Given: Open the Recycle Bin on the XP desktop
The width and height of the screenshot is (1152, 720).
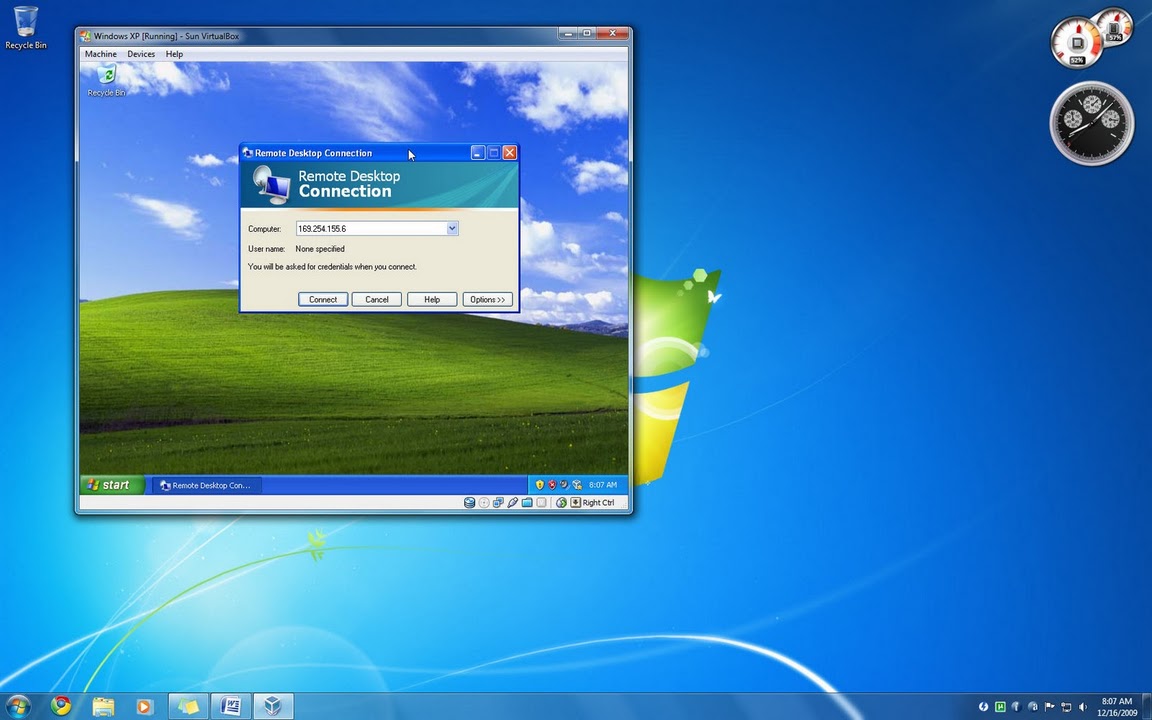Looking at the screenshot, I should pos(106,78).
